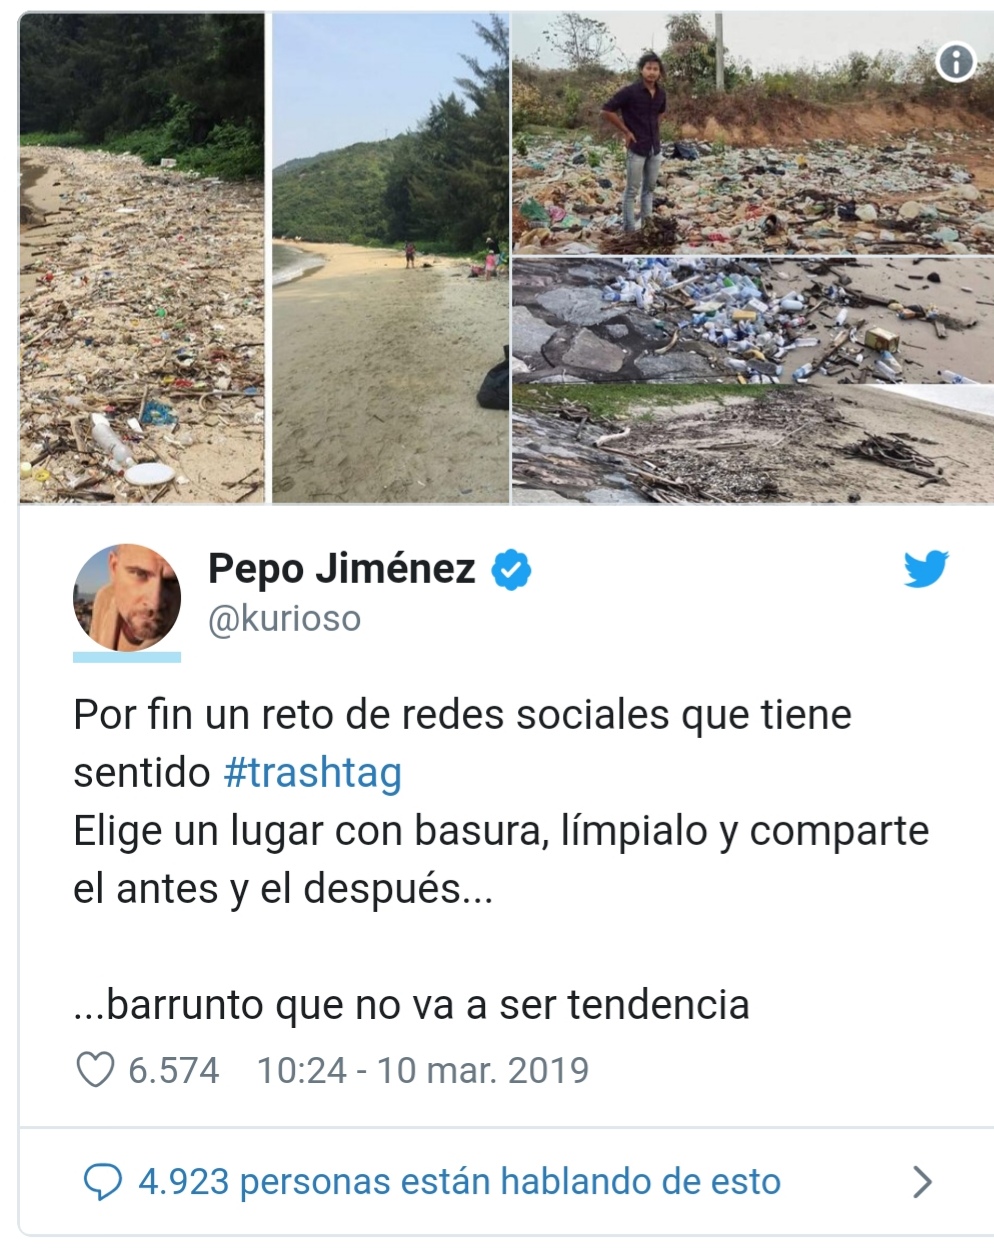Click the info icon on the photo

point(955,63)
